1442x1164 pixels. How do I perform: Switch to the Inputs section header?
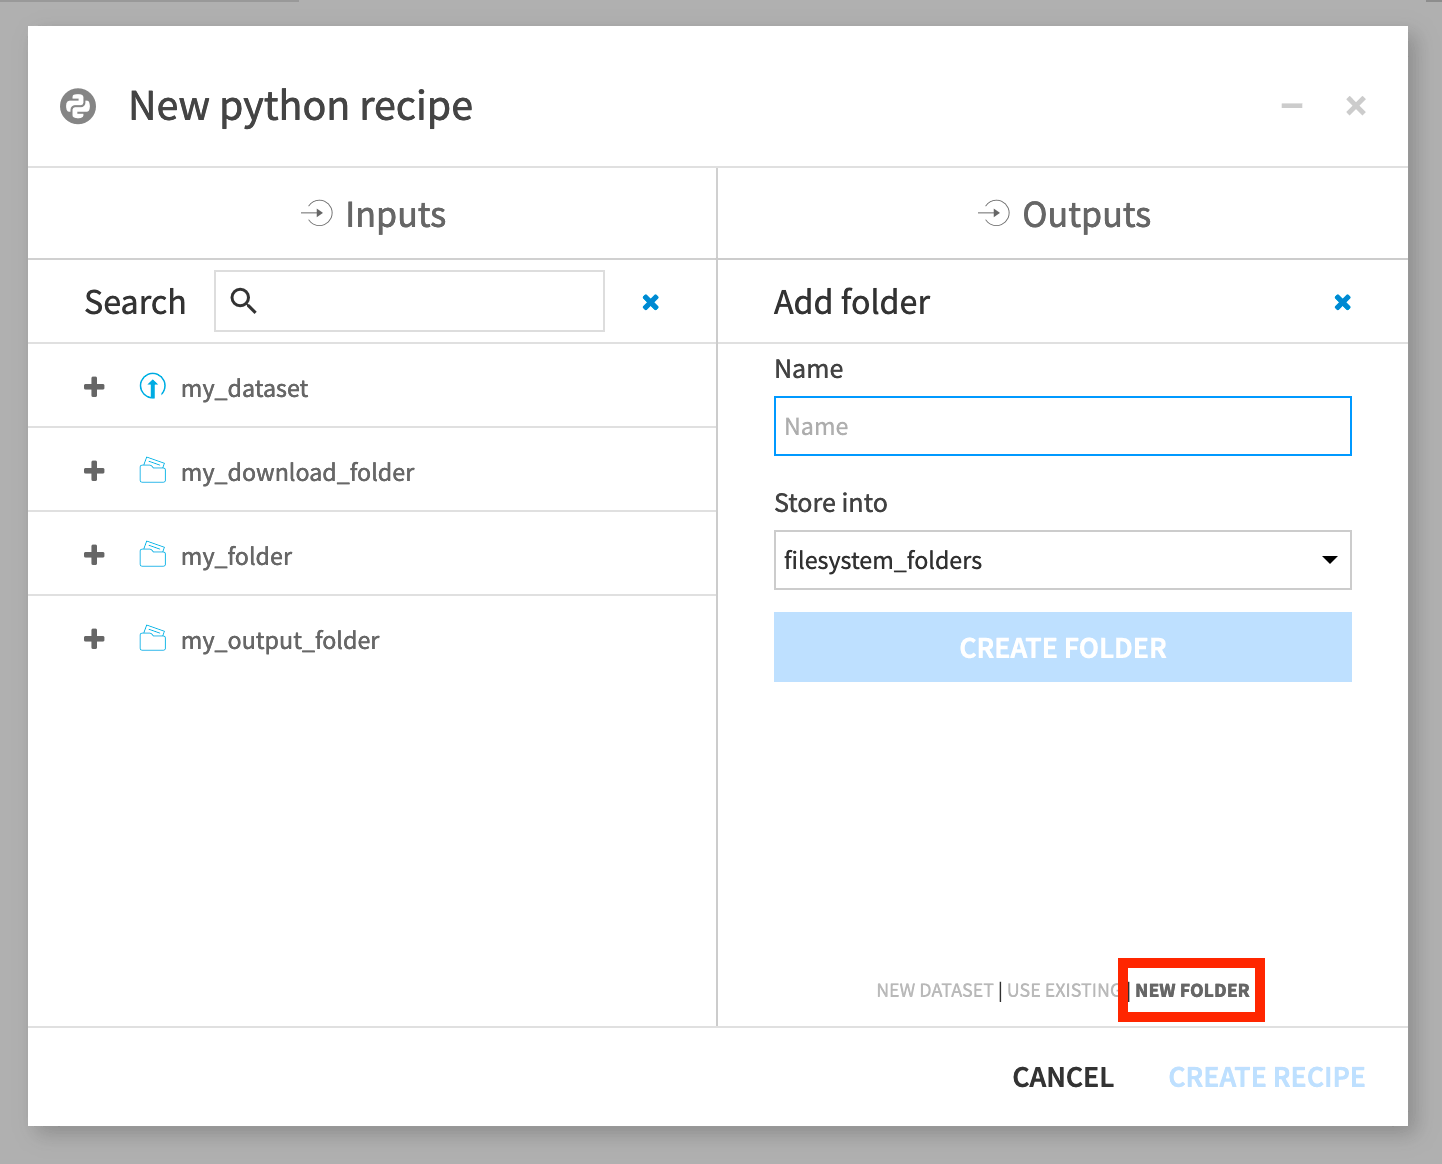[372, 213]
